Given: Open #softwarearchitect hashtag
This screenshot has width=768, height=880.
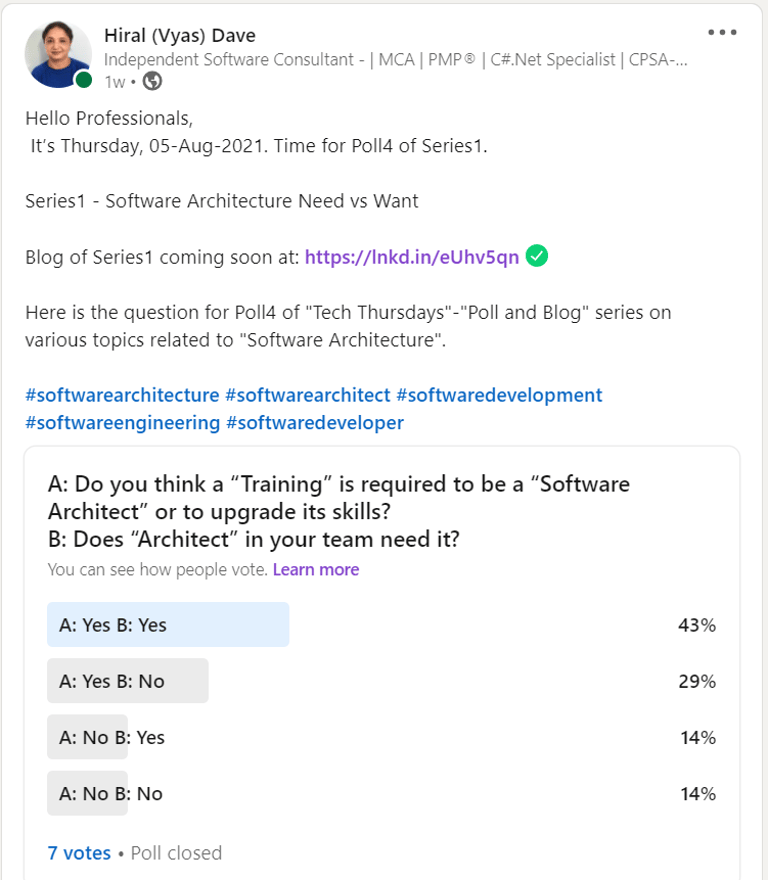Looking at the screenshot, I should click(308, 395).
